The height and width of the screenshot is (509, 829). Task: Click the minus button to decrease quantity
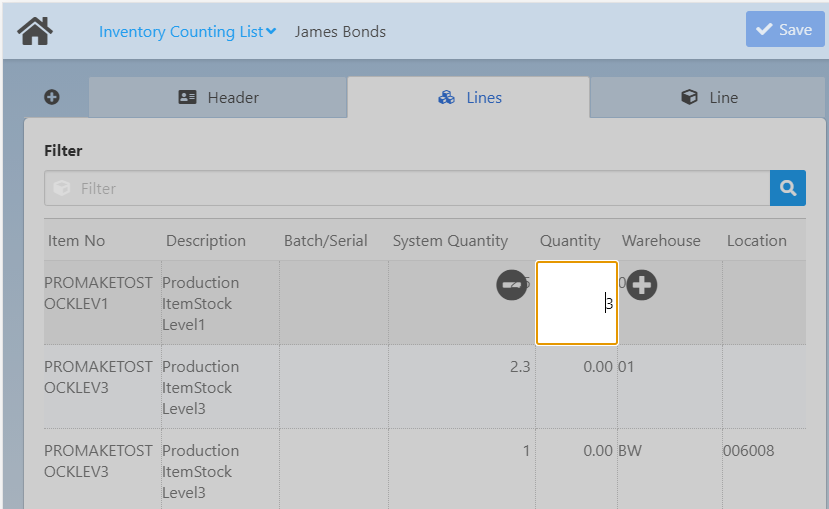point(512,285)
